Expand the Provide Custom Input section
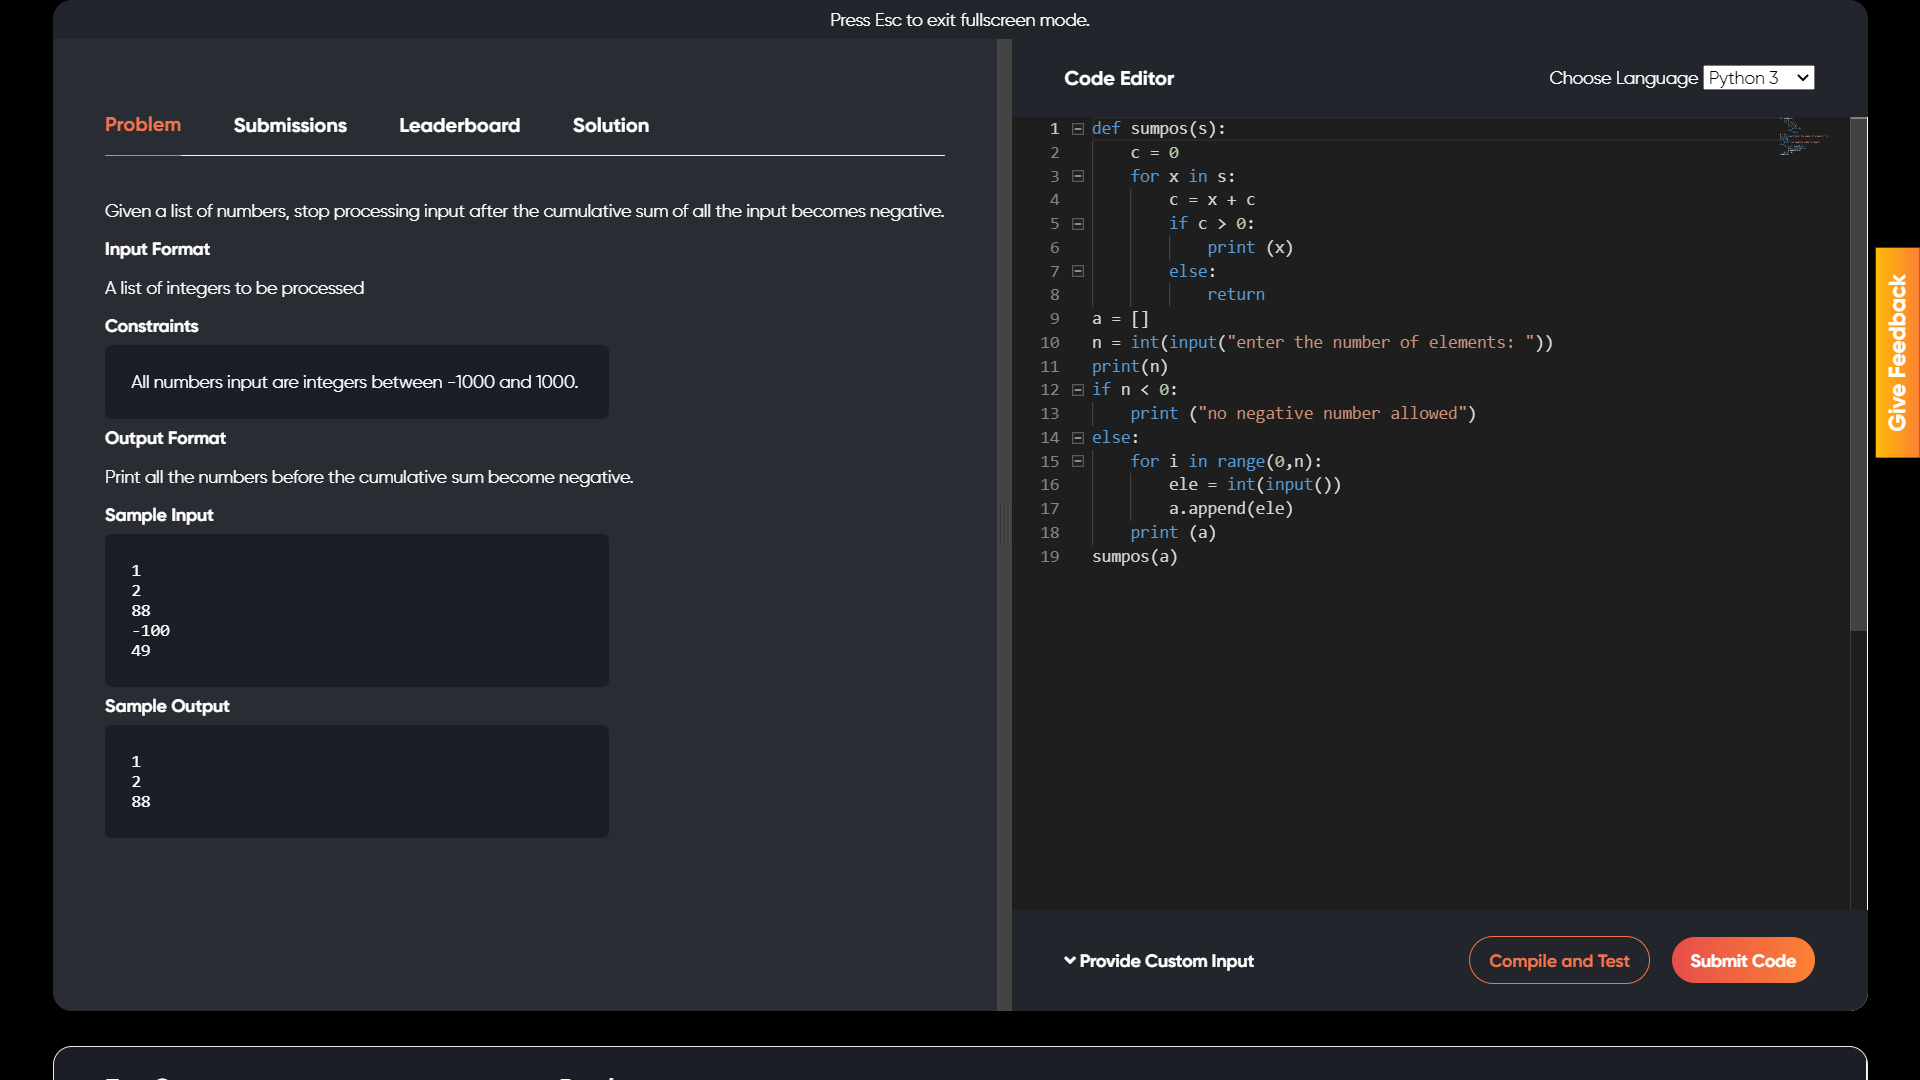 [1158, 961]
